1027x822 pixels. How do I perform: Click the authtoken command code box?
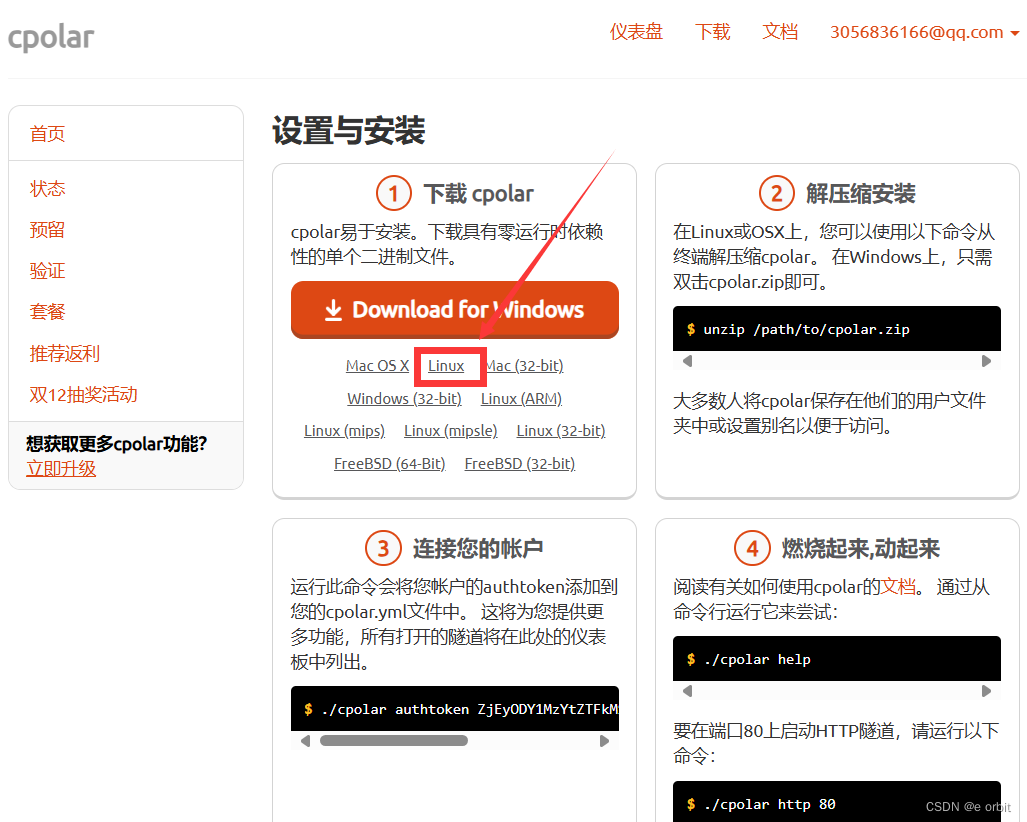pos(455,709)
